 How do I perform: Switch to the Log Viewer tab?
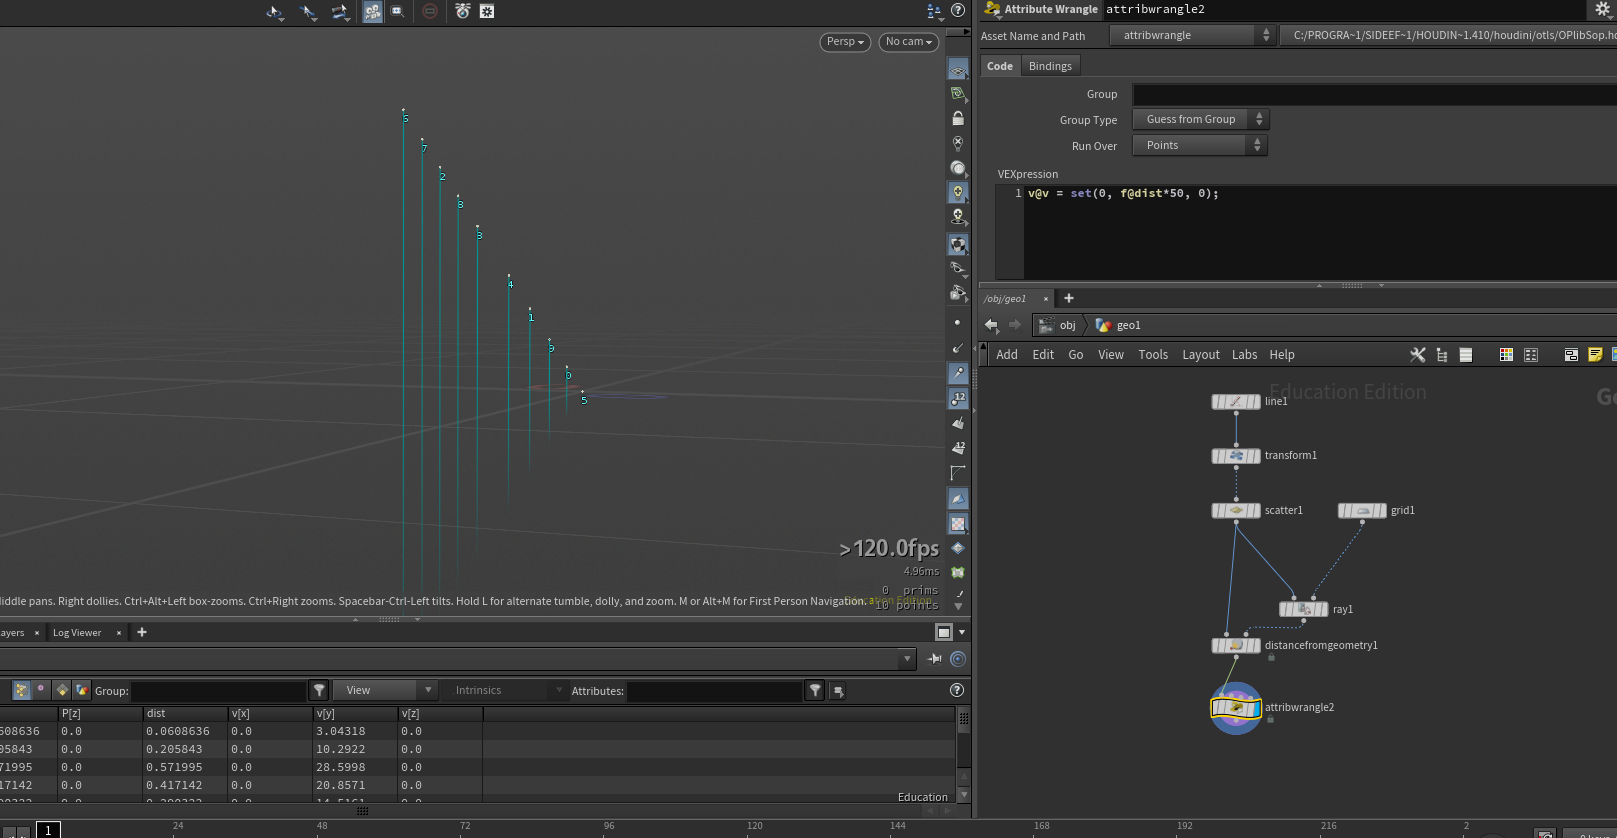pyautogui.click(x=77, y=633)
